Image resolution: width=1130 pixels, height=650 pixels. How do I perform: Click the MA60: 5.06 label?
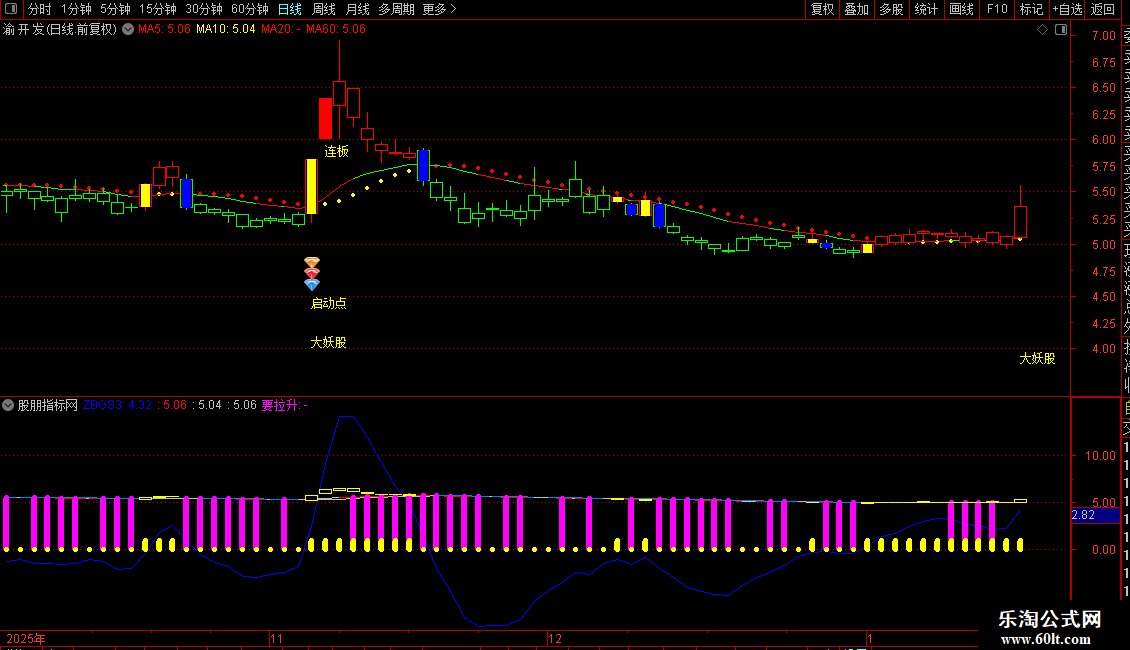(336, 29)
